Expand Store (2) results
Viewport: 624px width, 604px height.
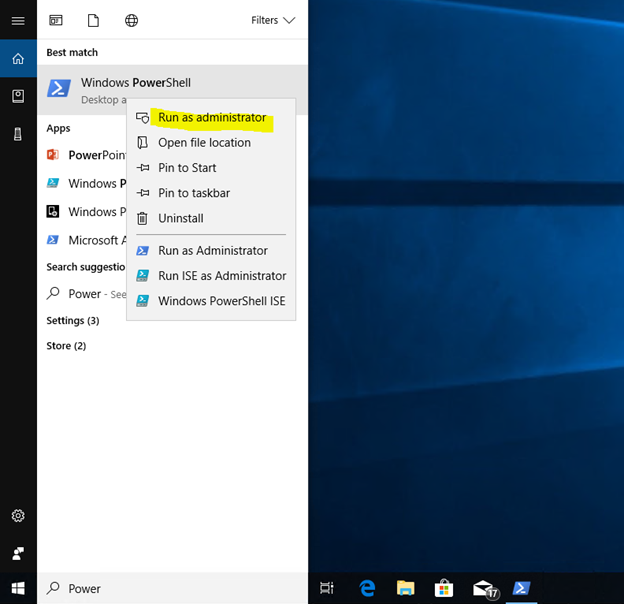66,346
